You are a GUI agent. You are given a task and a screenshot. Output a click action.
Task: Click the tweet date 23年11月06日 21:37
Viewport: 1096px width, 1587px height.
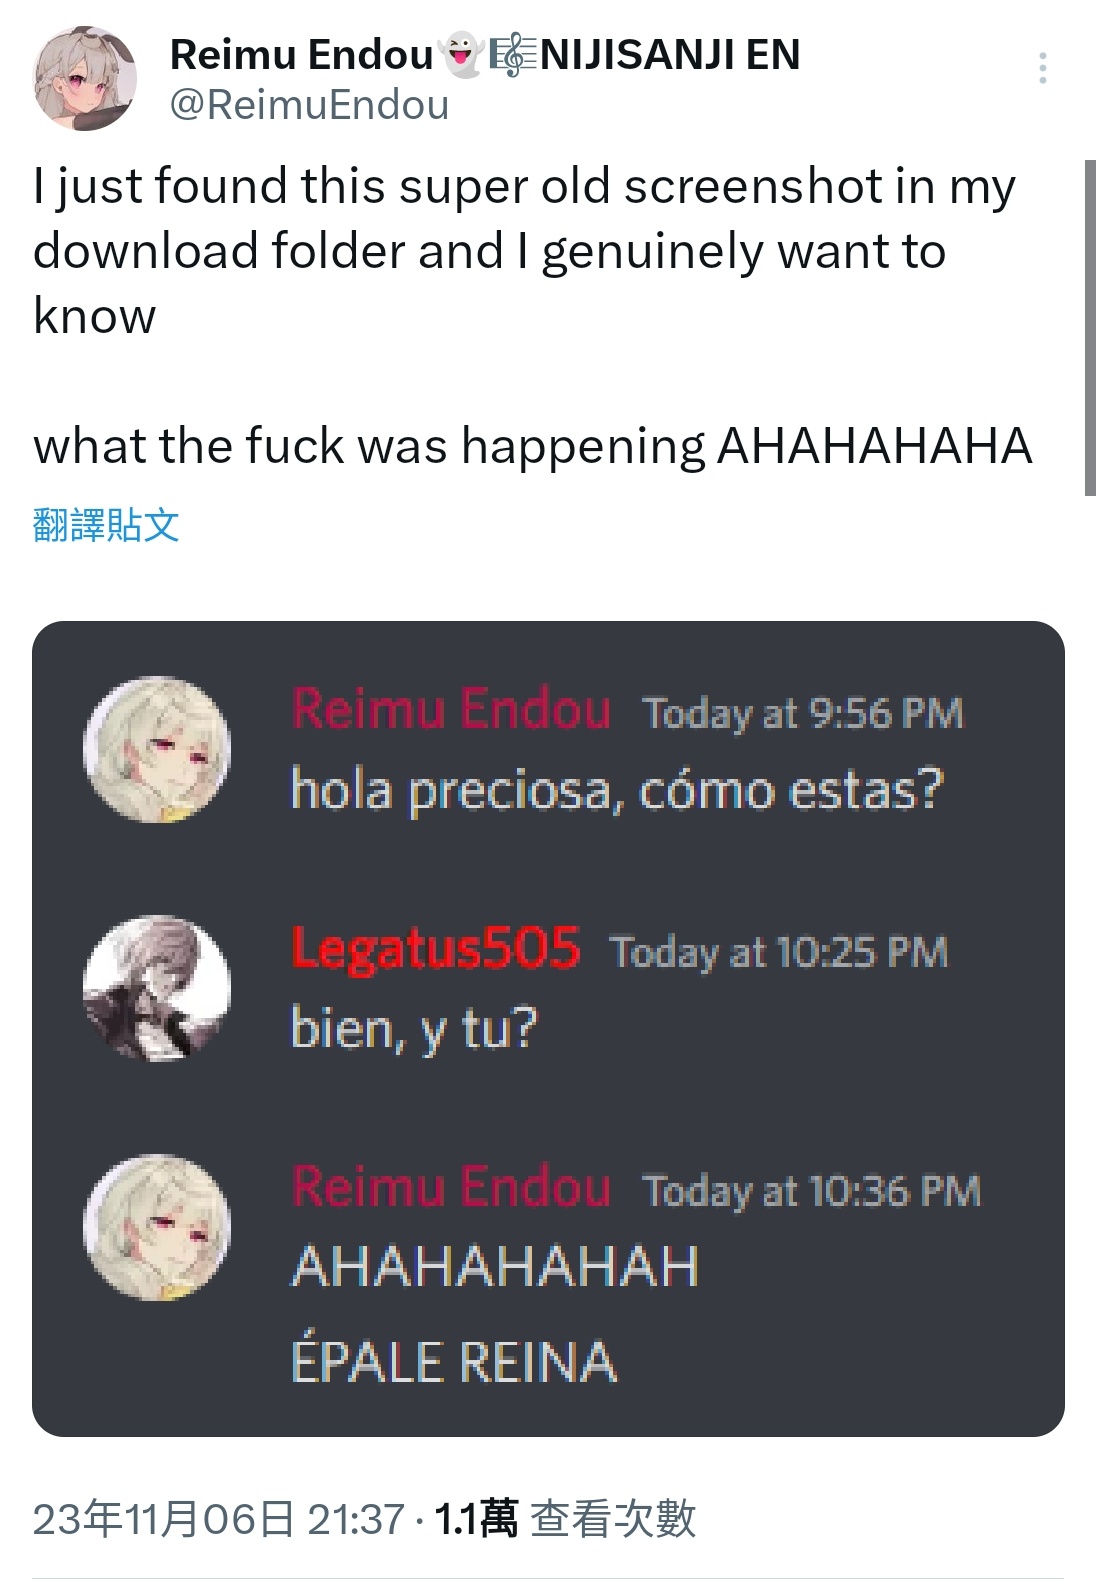pos(218,1518)
